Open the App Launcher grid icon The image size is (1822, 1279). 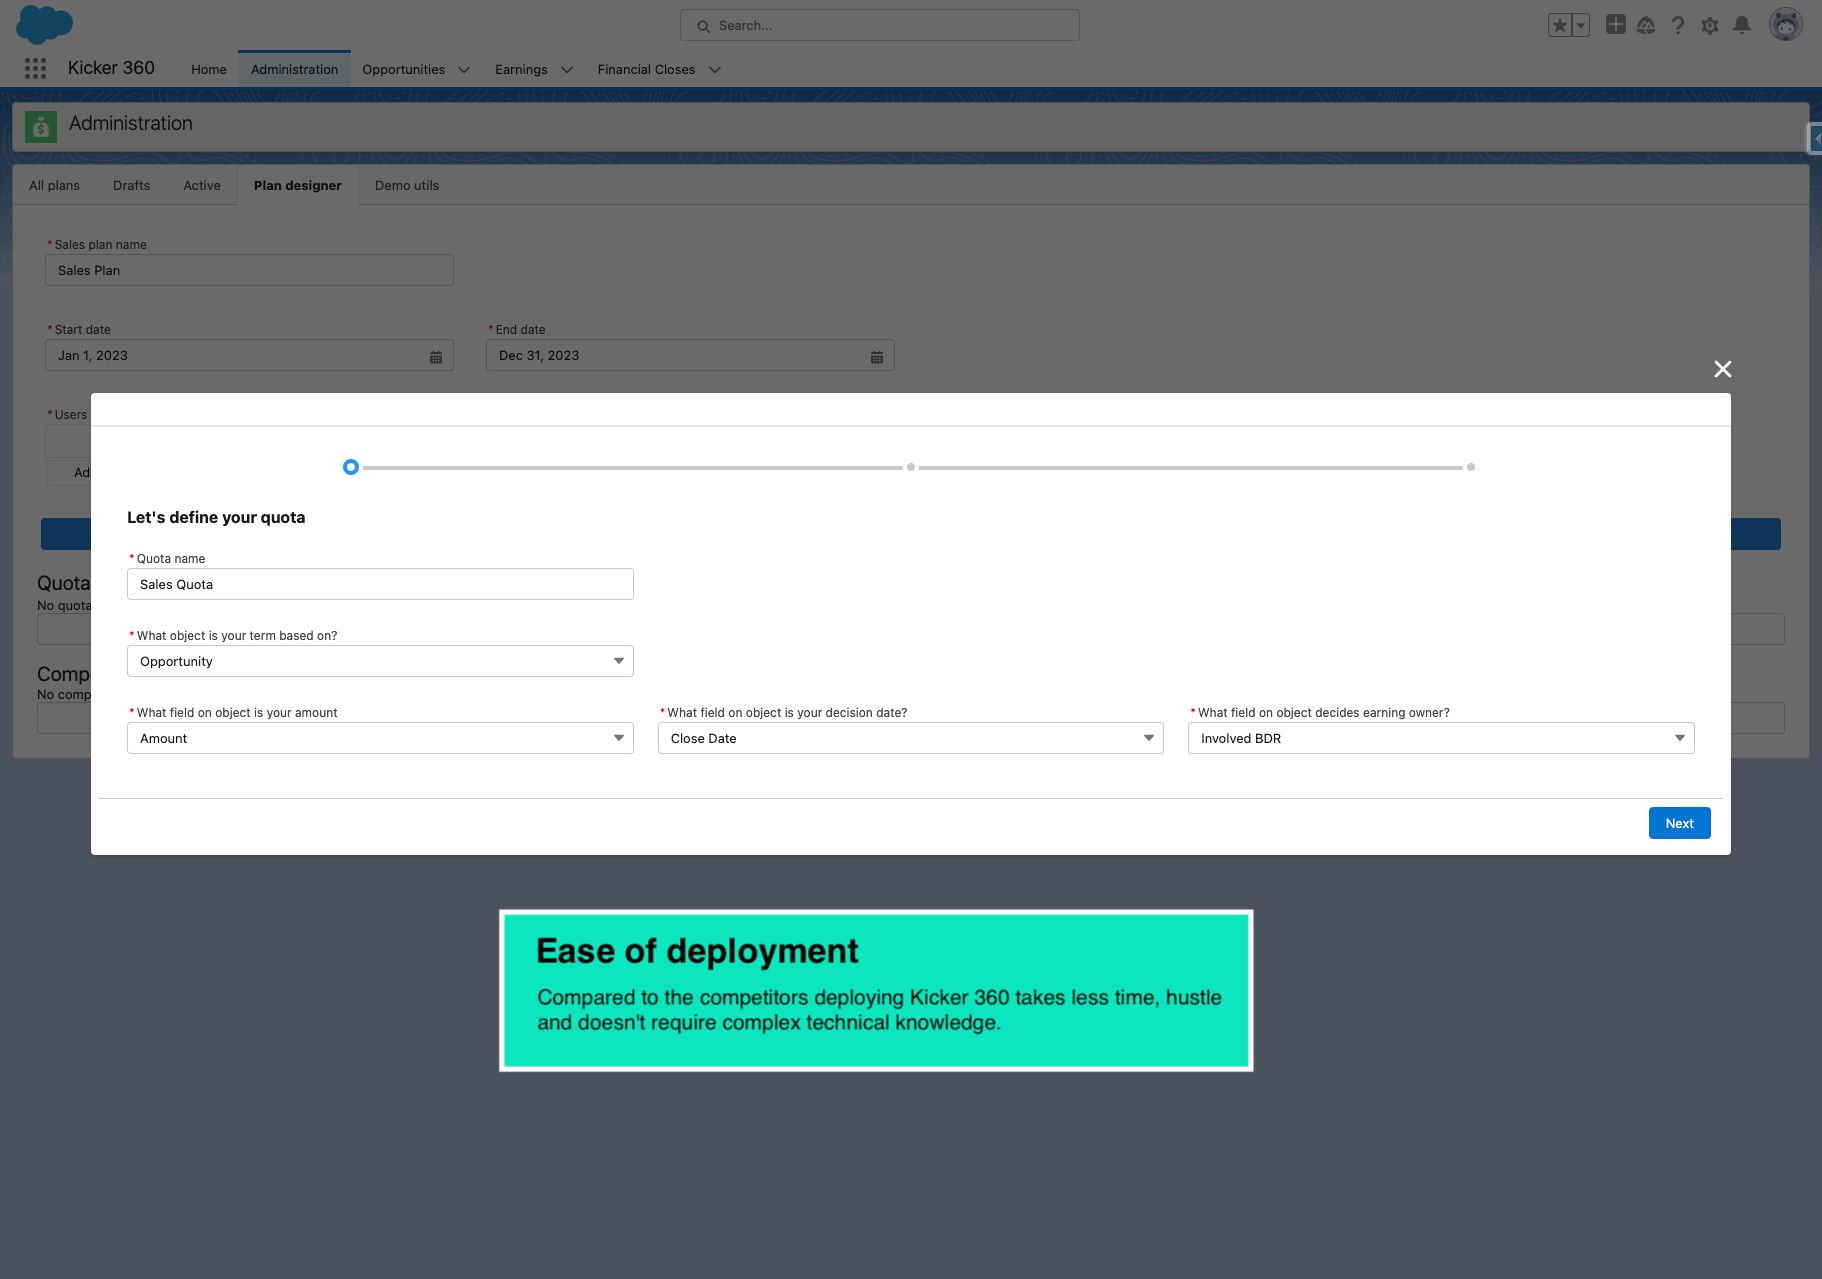[35, 68]
